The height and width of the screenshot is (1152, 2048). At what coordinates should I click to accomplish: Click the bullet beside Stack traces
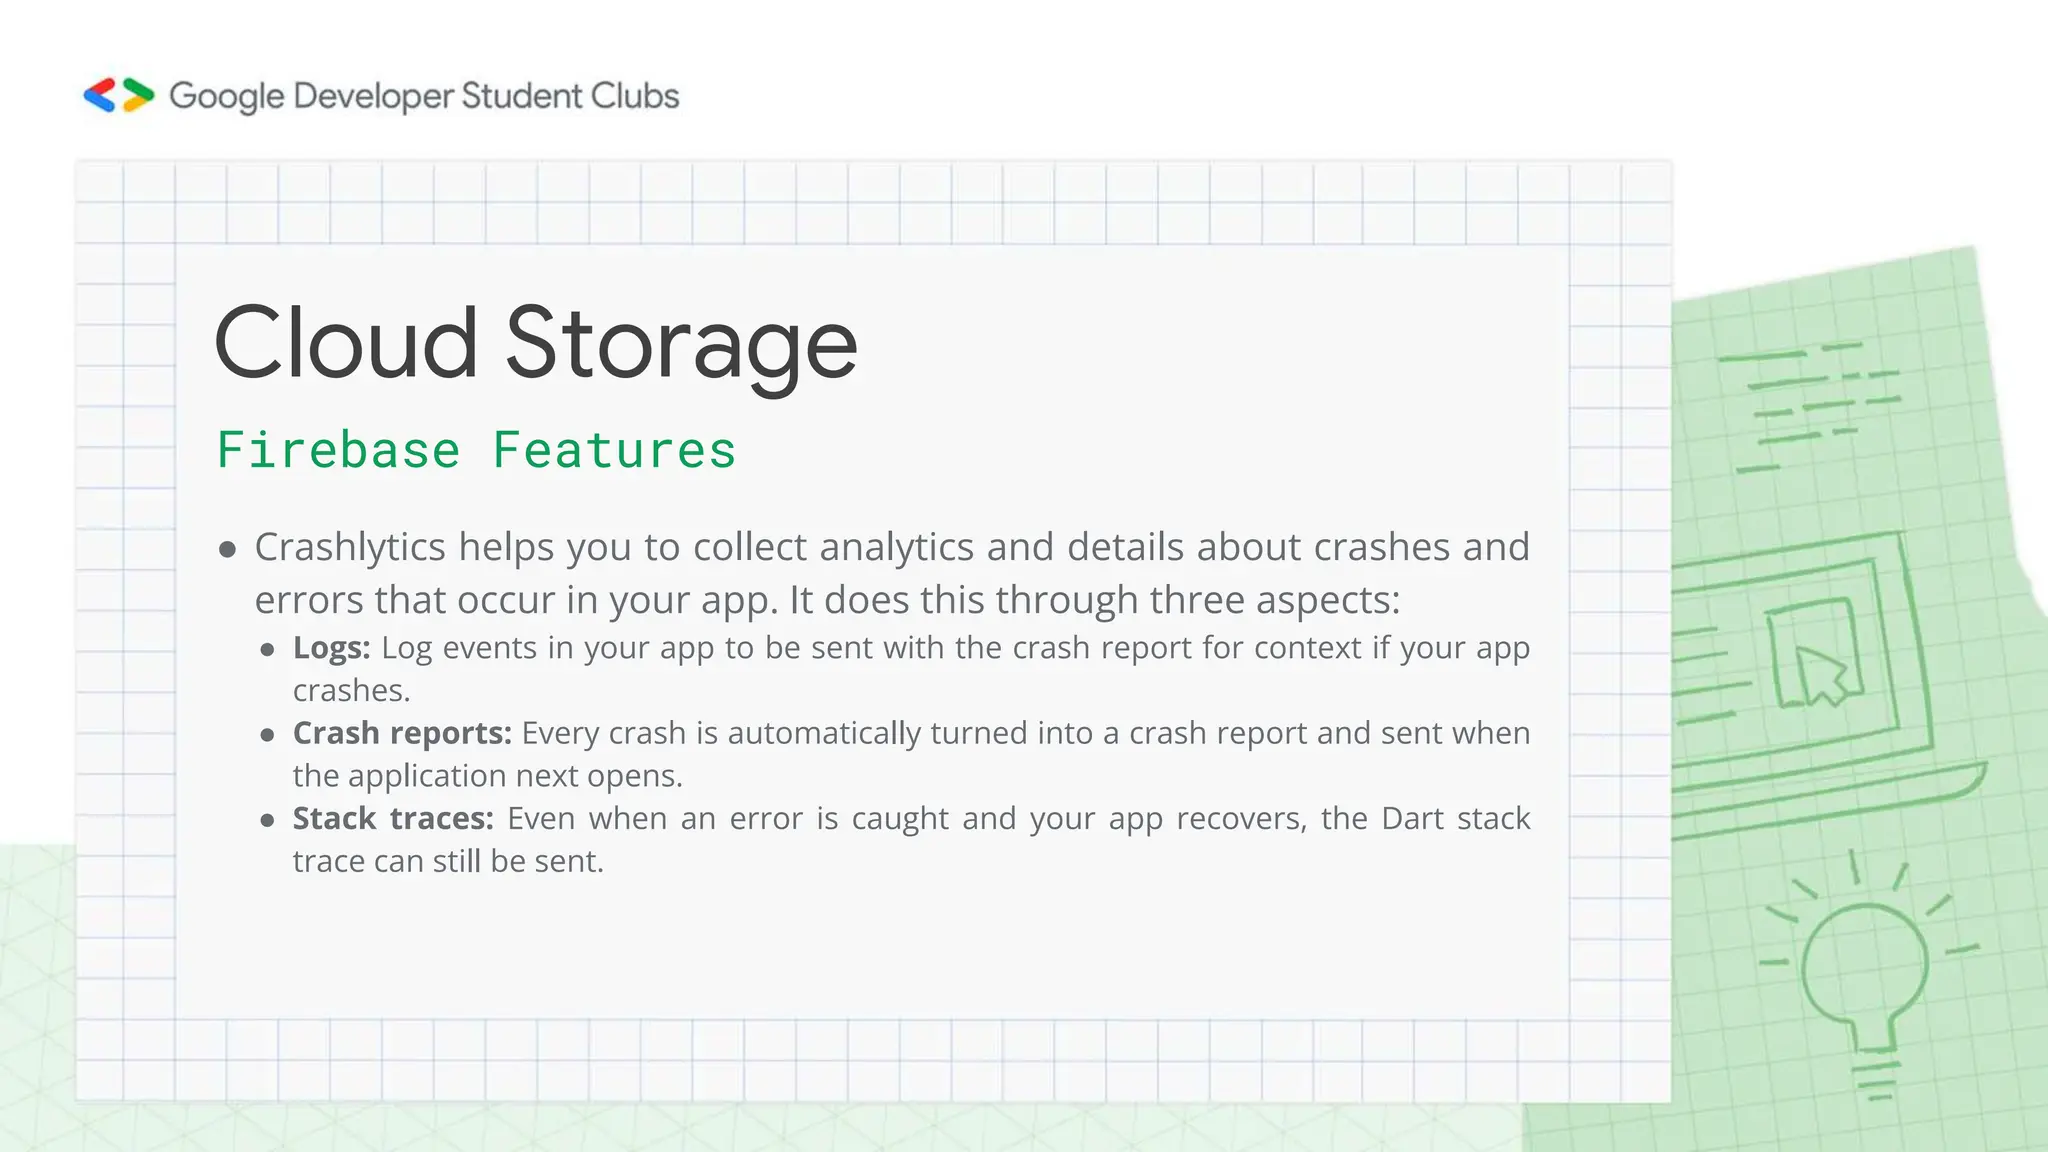click(x=267, y=821)
